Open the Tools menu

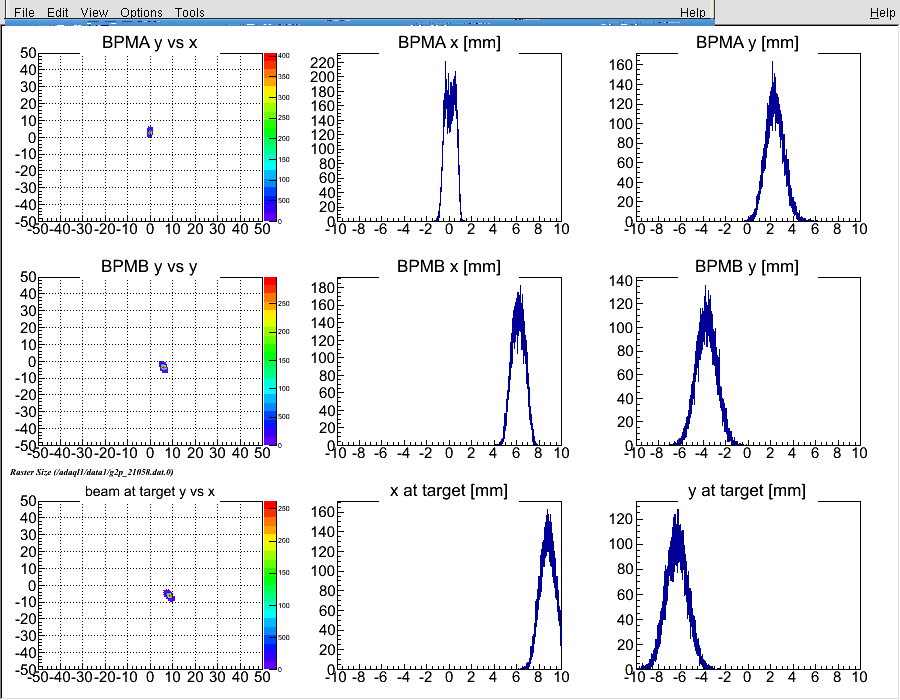(189, 12)
